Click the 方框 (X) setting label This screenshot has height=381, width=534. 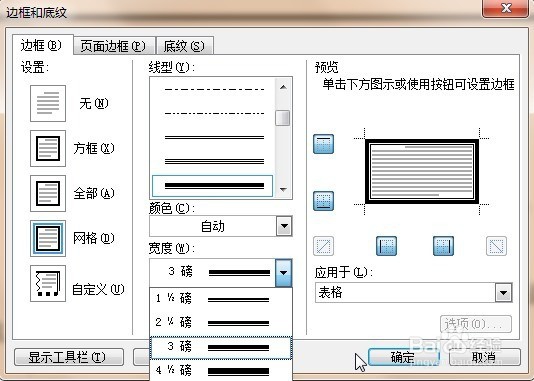click(x=94, y=148)
